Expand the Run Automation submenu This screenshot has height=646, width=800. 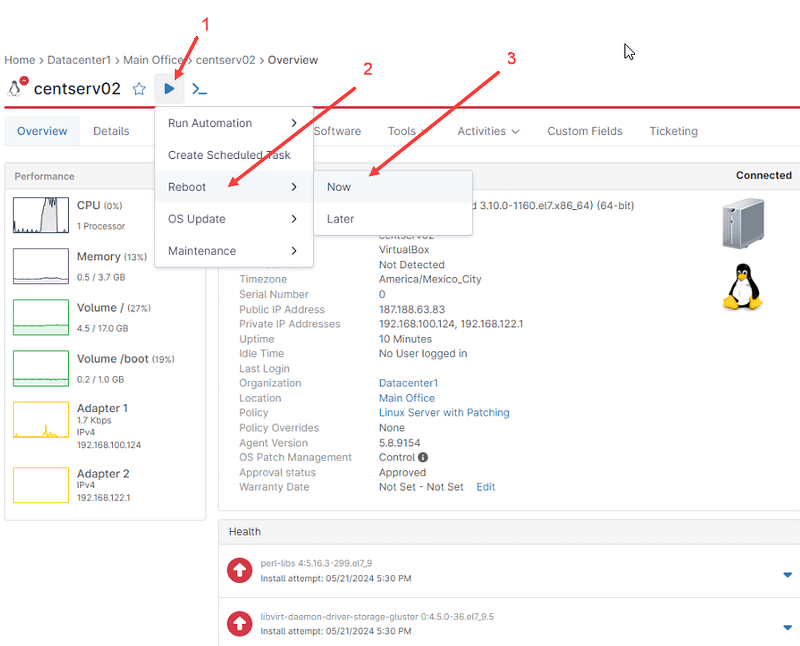point(233,123)
